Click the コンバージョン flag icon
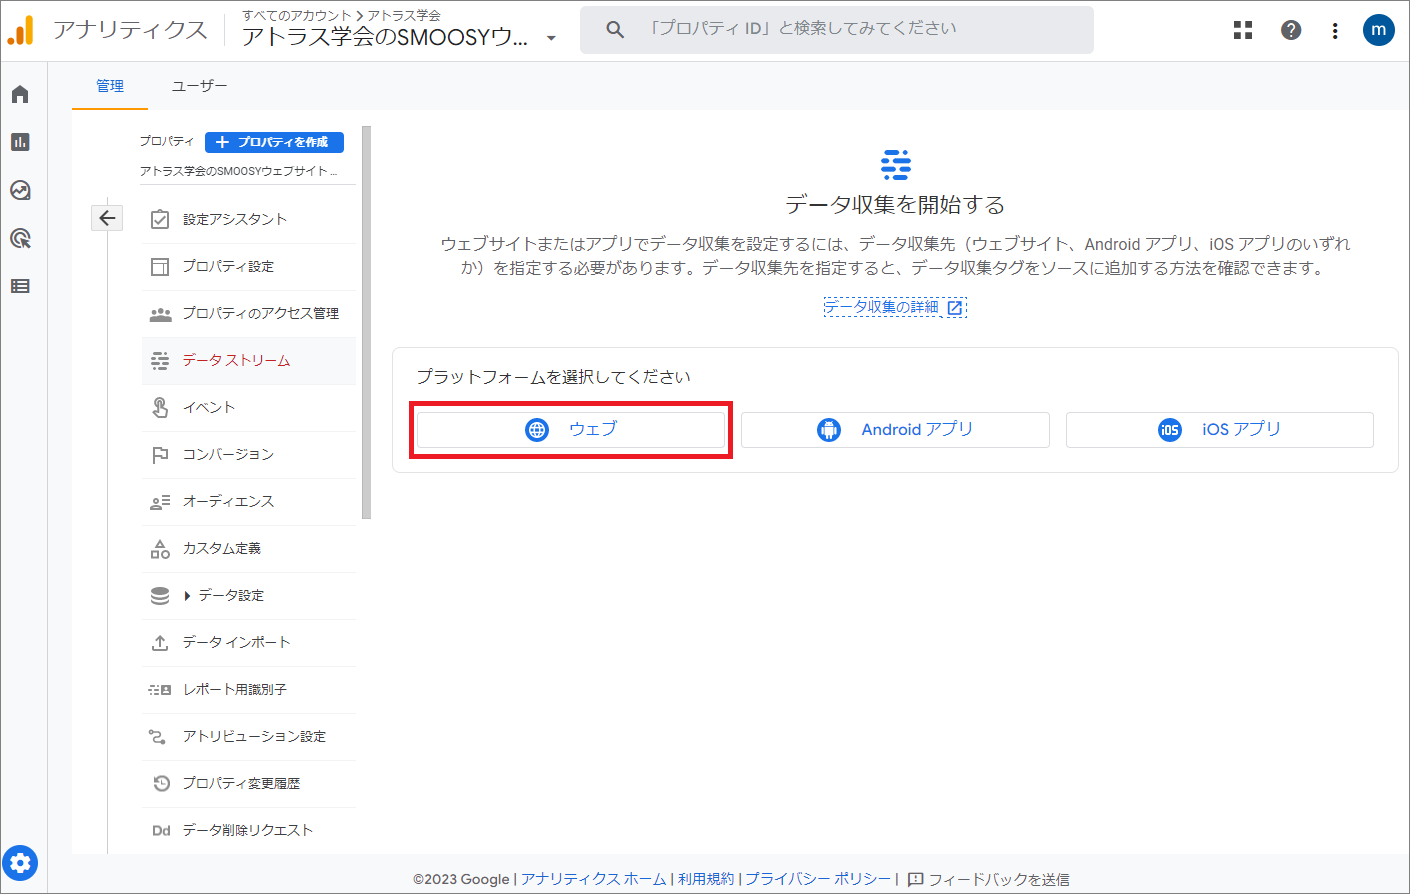The width and height of the screenshot is (1410, 894). coord(160,454)
